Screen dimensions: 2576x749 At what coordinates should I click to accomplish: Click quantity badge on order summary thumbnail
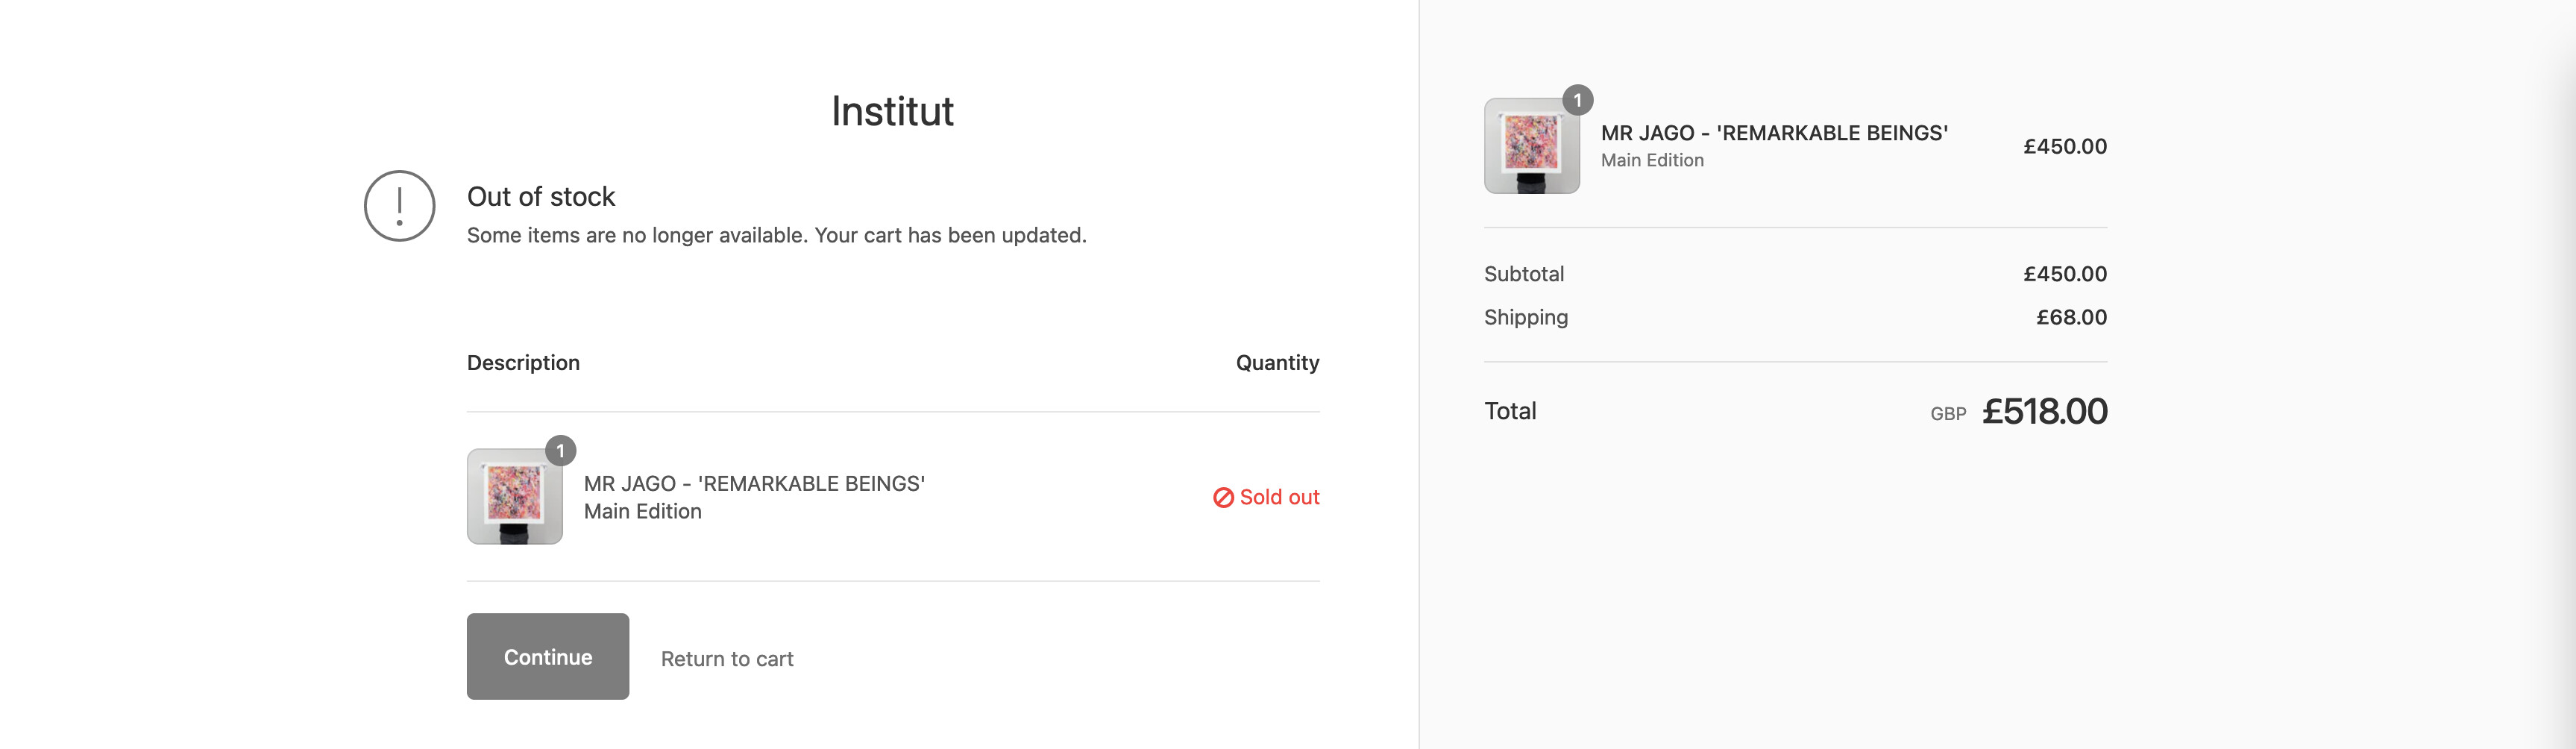1577,100
